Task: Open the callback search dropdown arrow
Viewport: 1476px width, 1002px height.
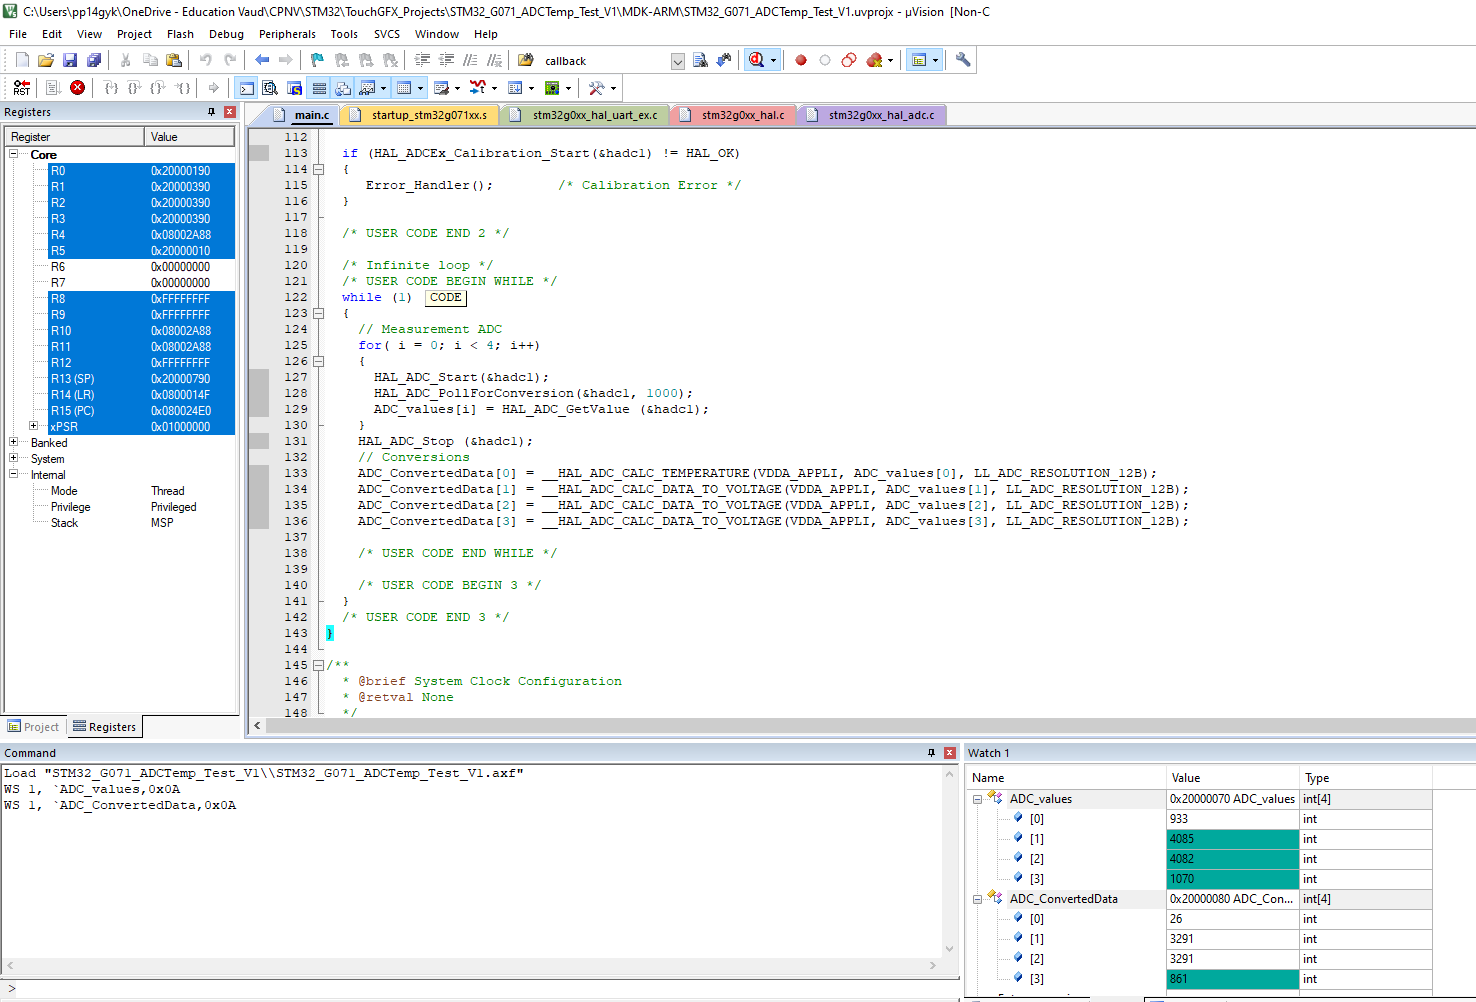Action: point(678,60)
